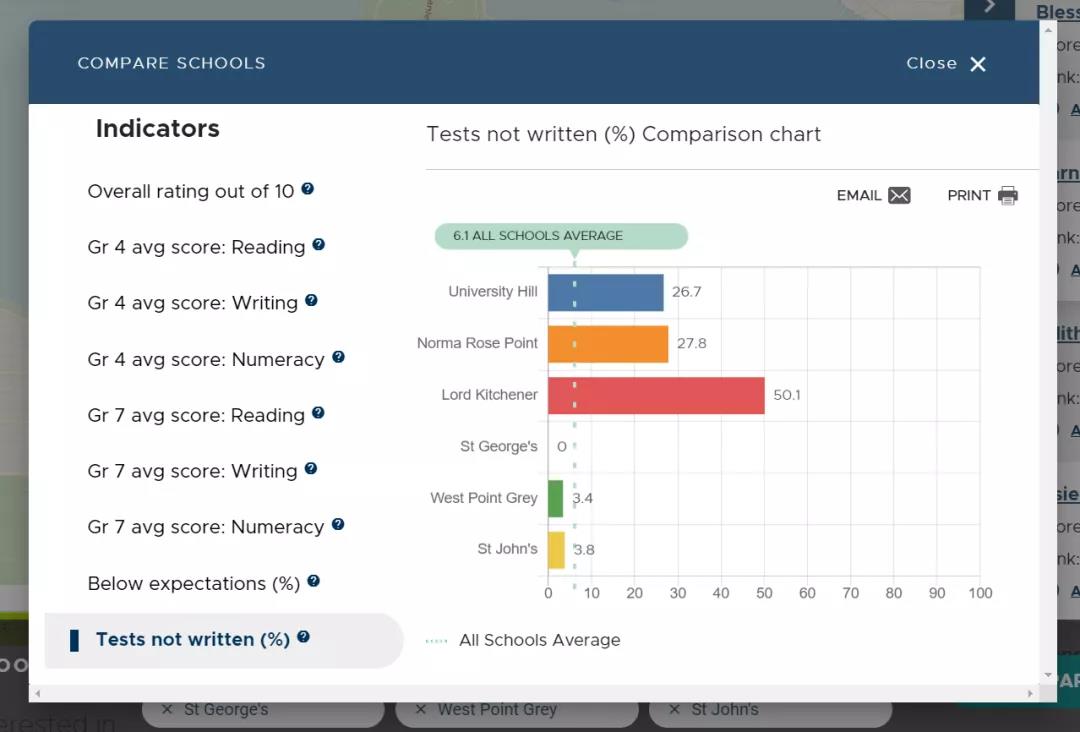Click the Gr 4 Numeracy help icon
This screenshot has height=732, width=1080.
pyautogui.click(x=338, y=357)
